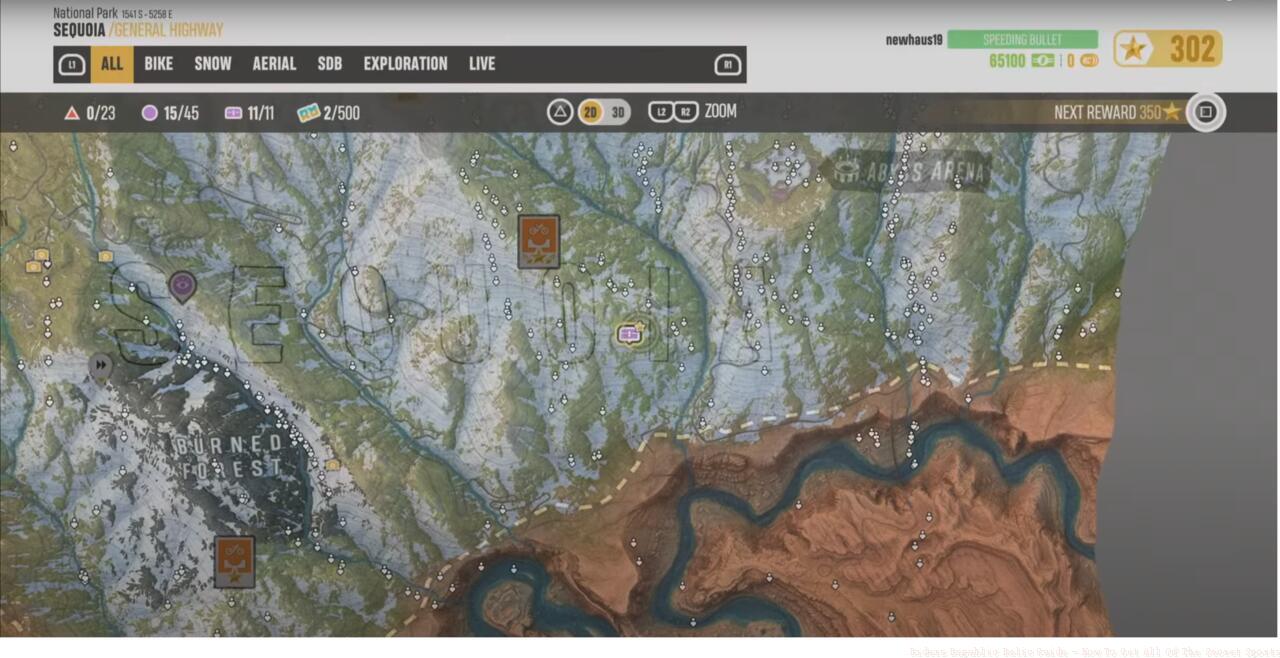1280x658 pixels.
Task: Switch to the BIKE filter tab
Action: [158, 64]
